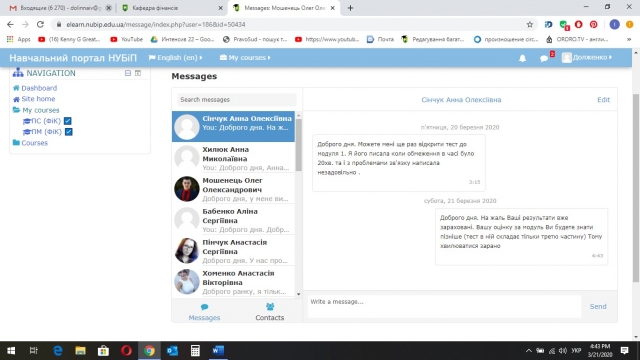Go to Dashboard in navigation
This screenshot has width=640, height=360.
[39, 88]
